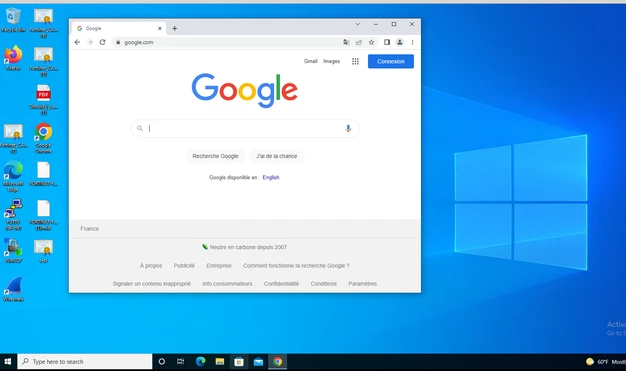Screen dimensions: 626x371
Task: Click the Recherche Google button
Action: [x=215, y=156]
